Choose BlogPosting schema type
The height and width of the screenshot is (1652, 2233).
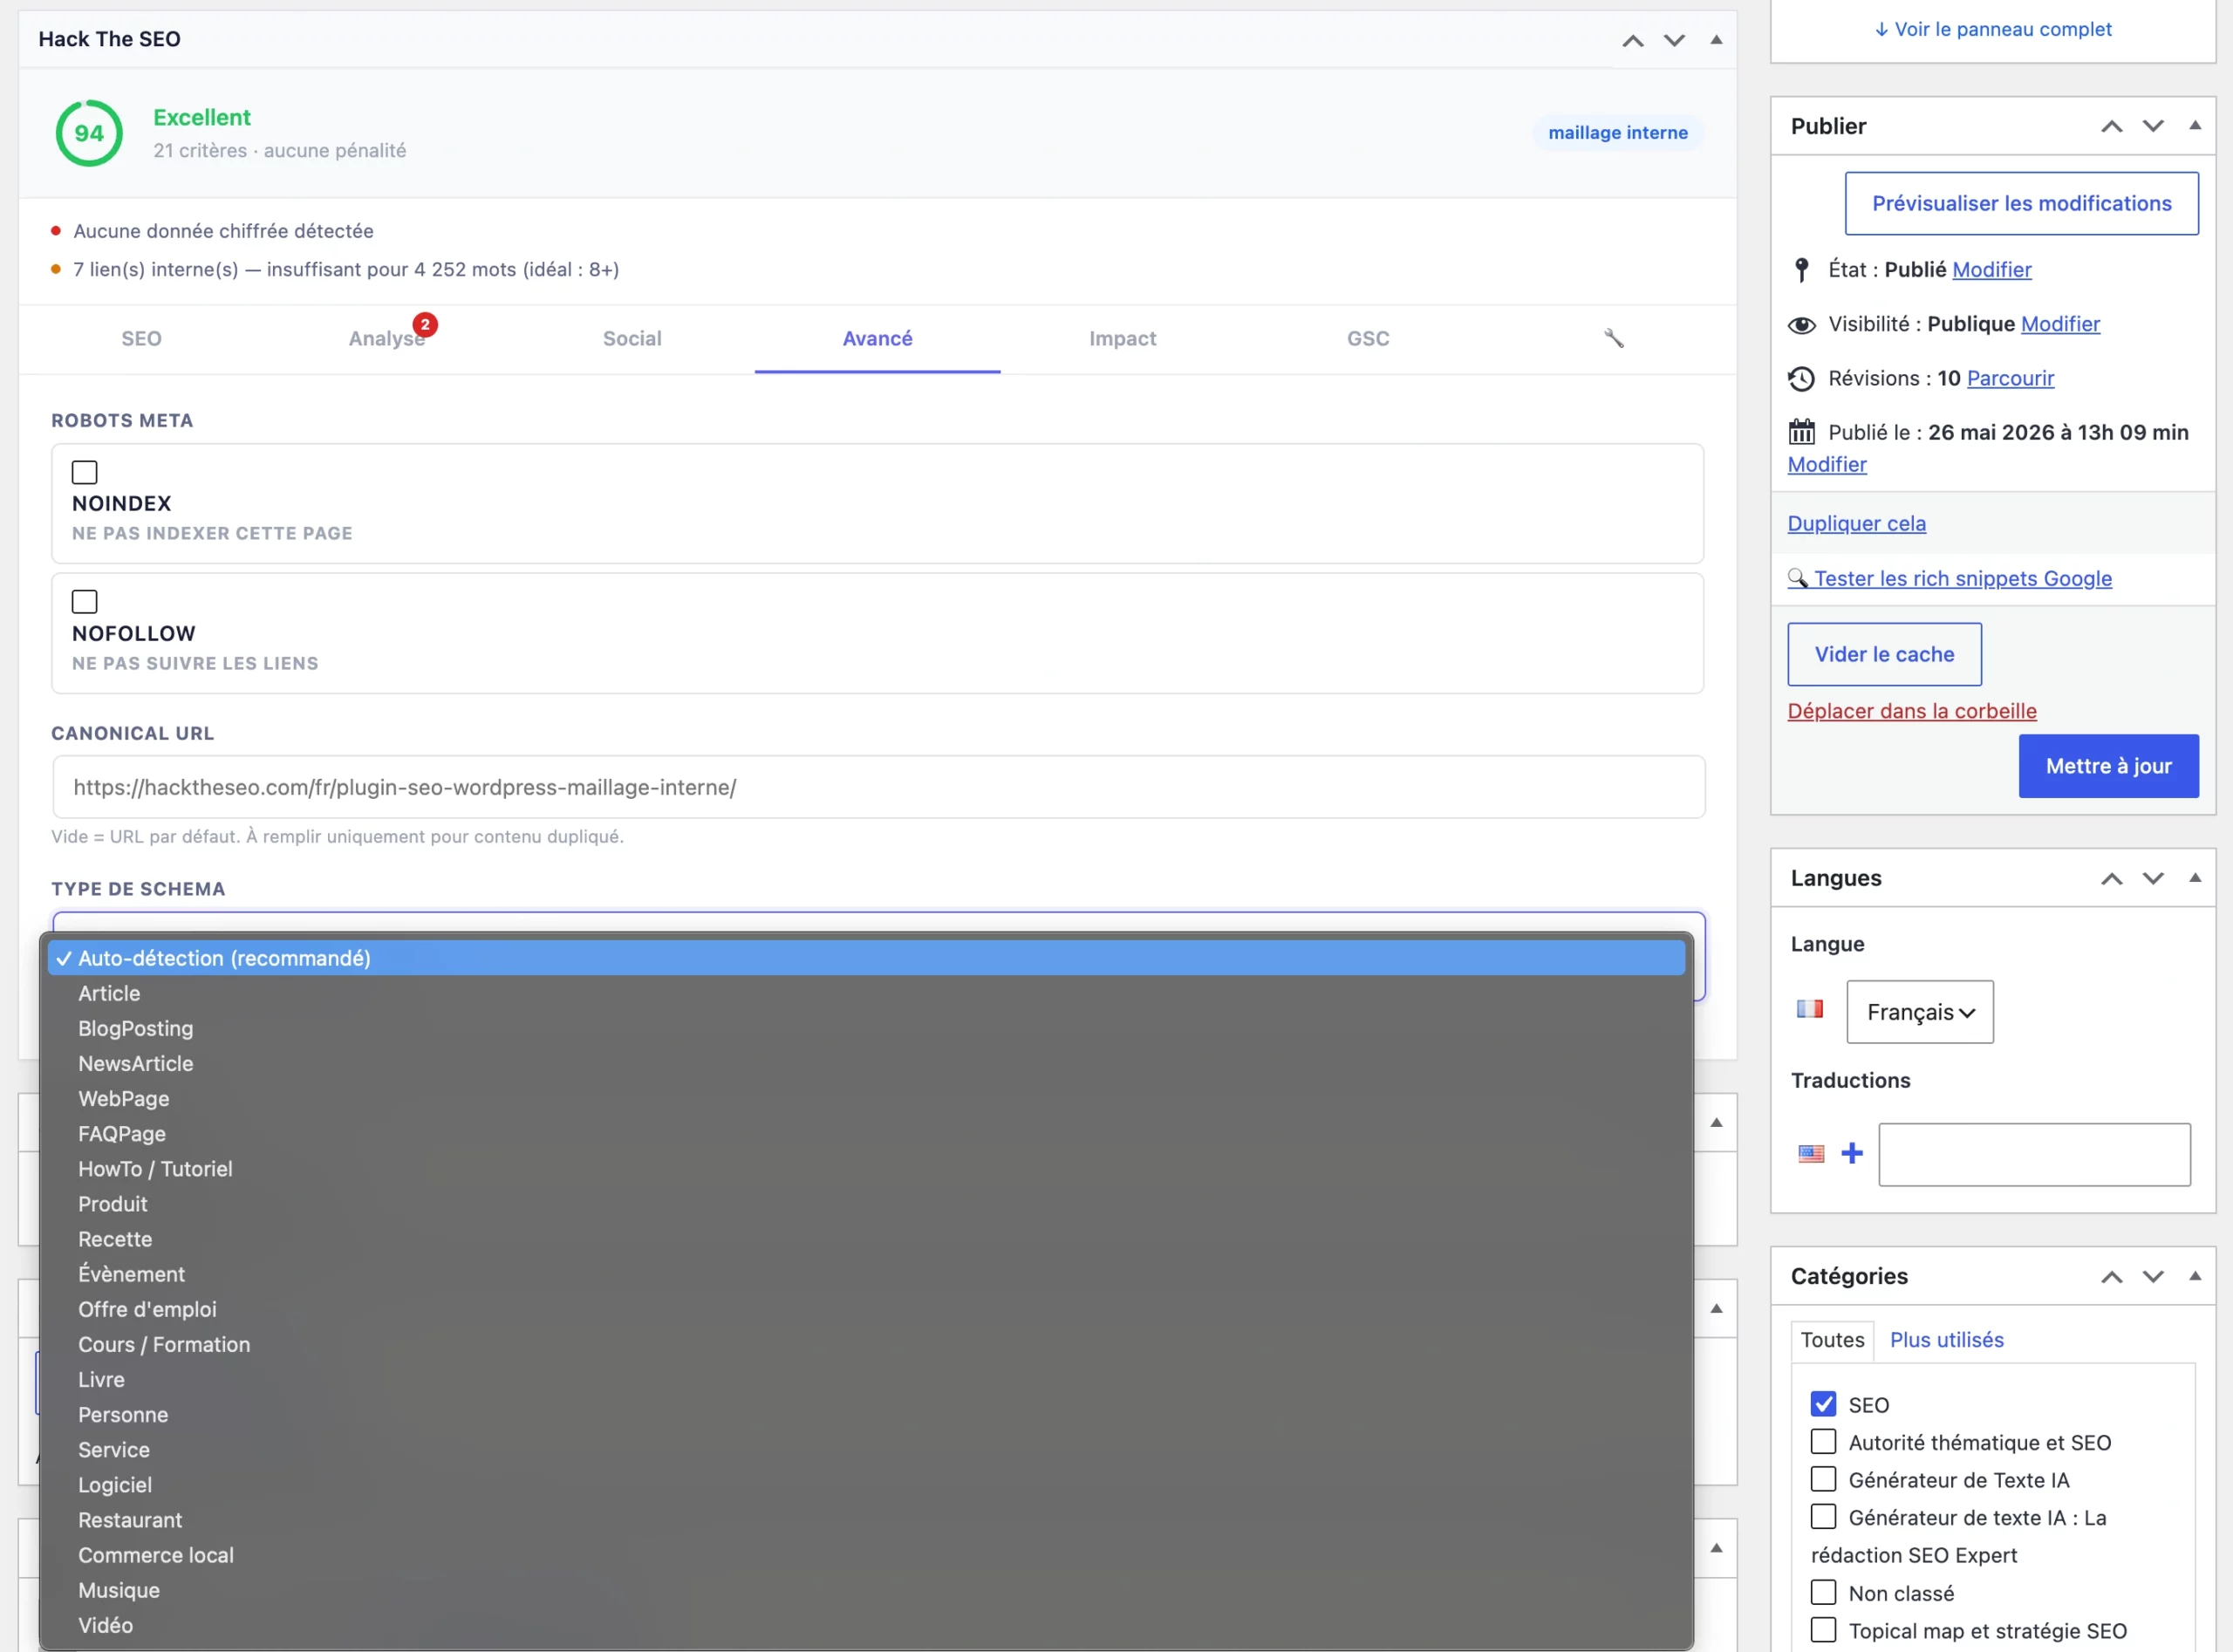click(x=866, y=1028)
